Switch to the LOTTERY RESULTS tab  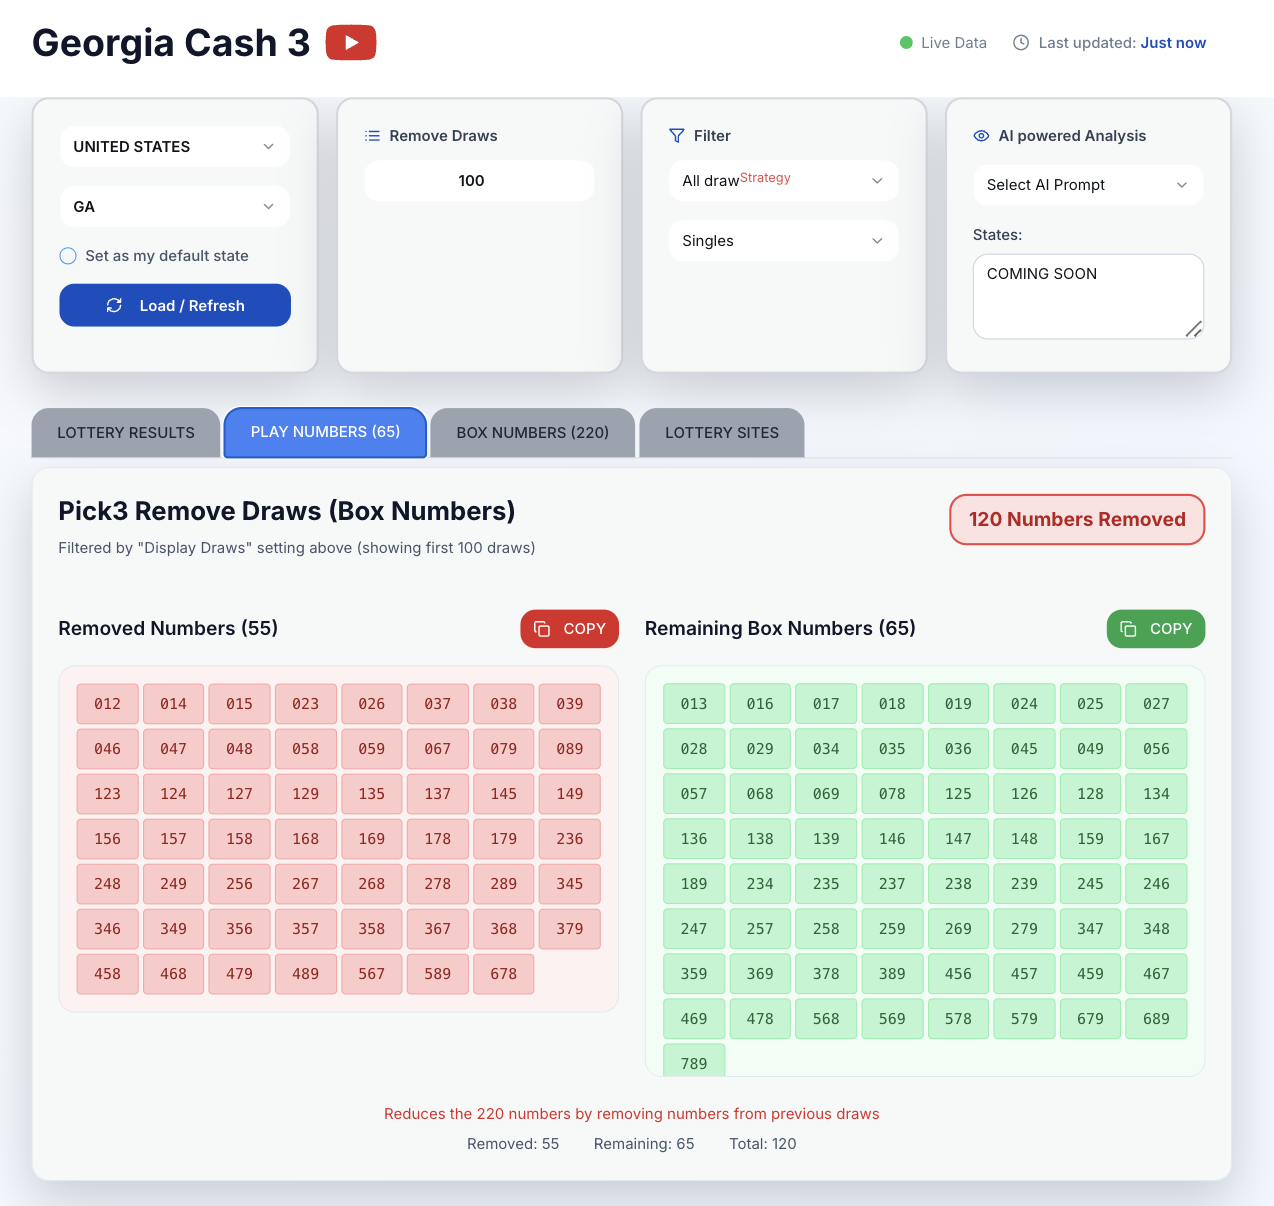click(x=126, y=433)
